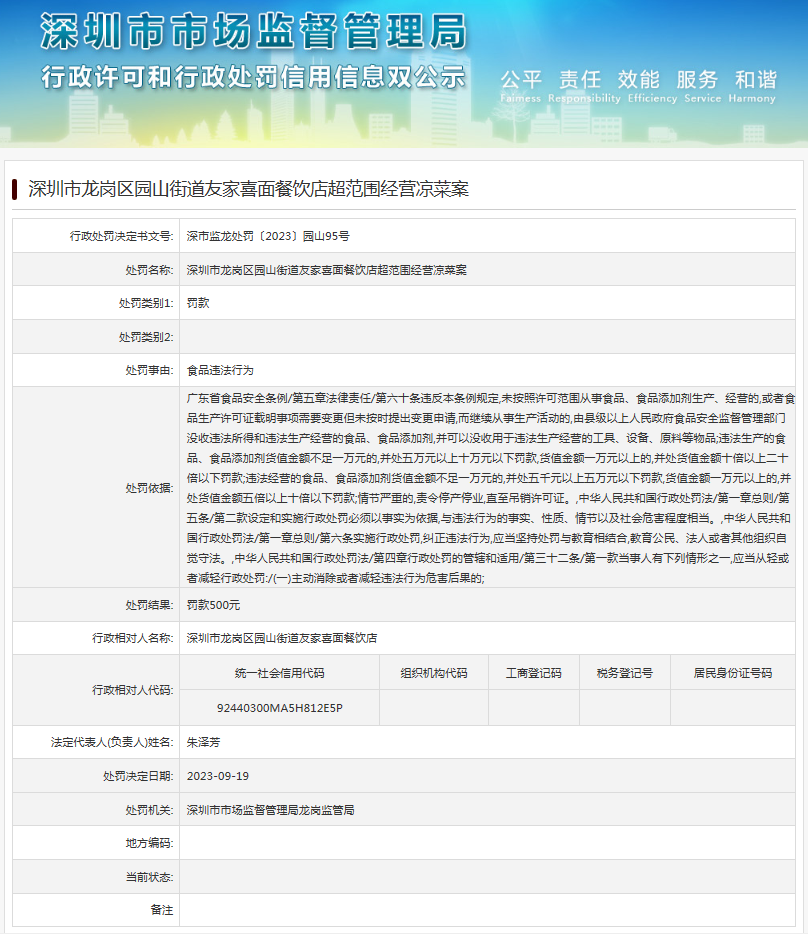Select the 罚款 value under 处罚类别1

pos(198,303)
